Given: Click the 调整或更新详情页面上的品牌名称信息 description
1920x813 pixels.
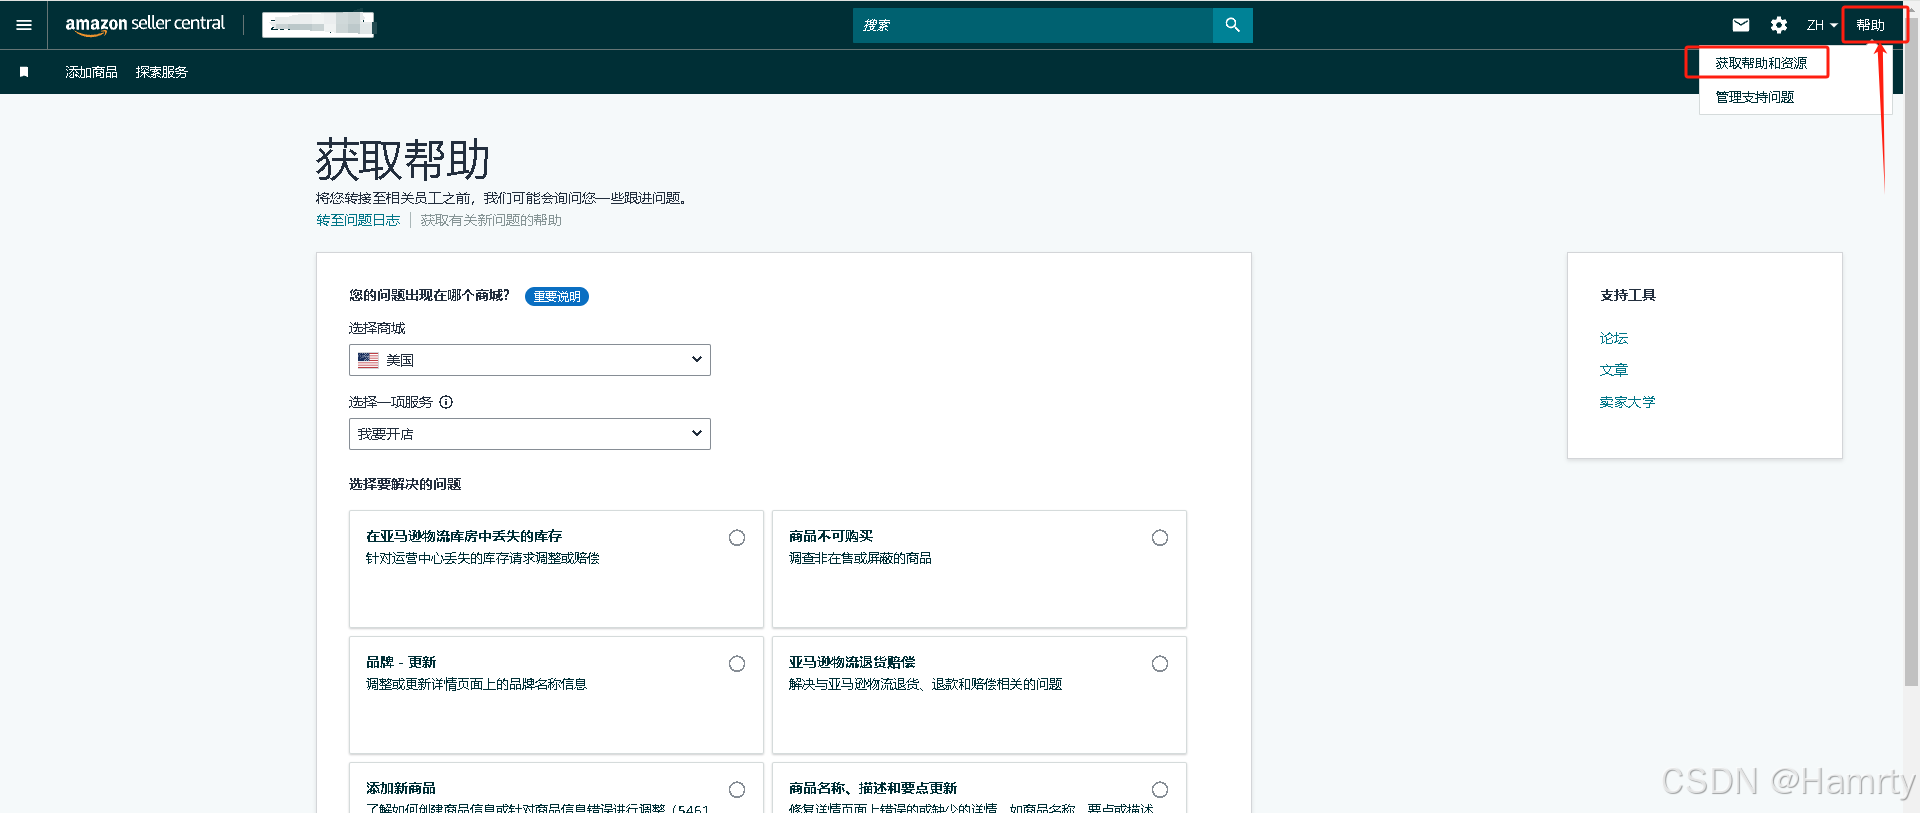Looking at the screenshot, I should (476, 684).
